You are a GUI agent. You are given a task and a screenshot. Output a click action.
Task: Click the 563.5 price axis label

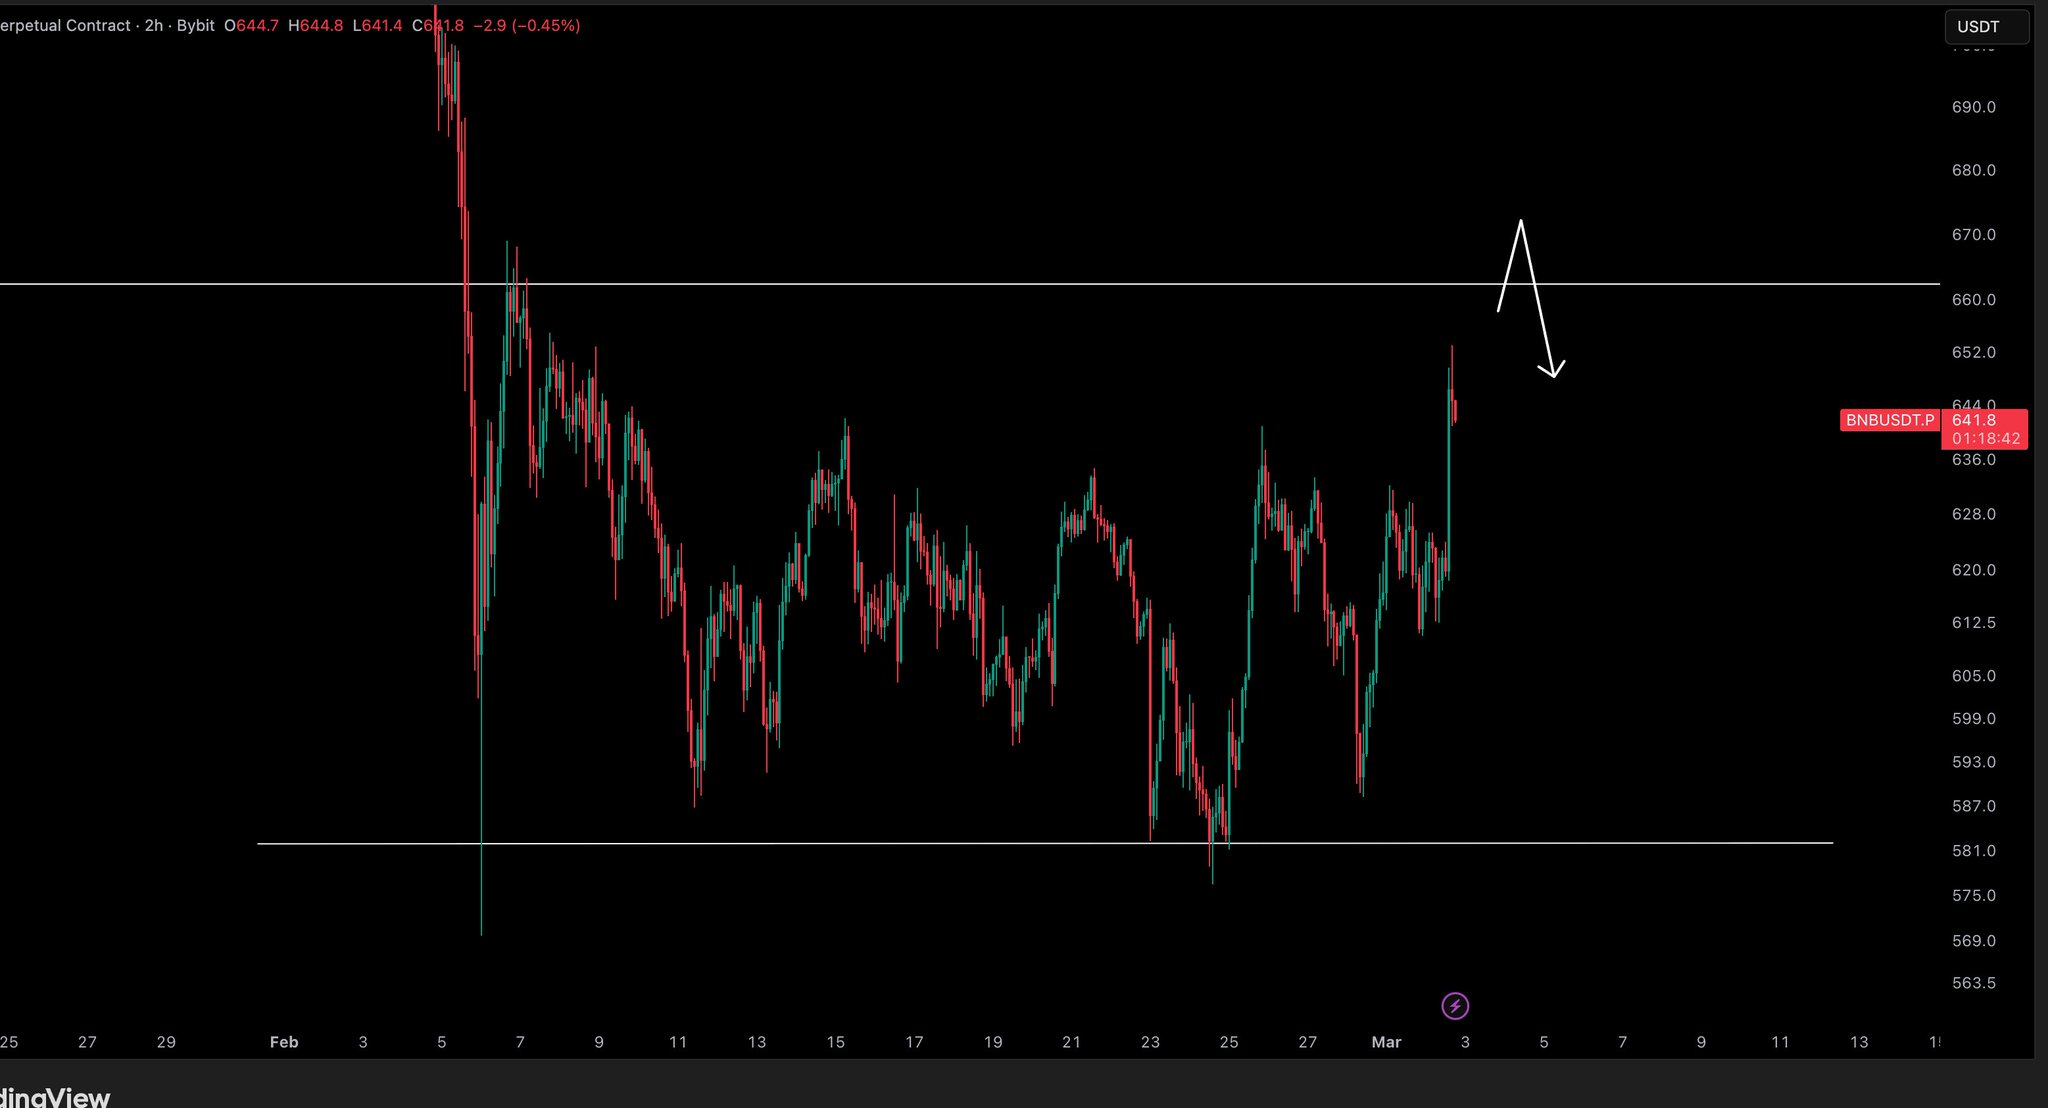pos(1973,983)
